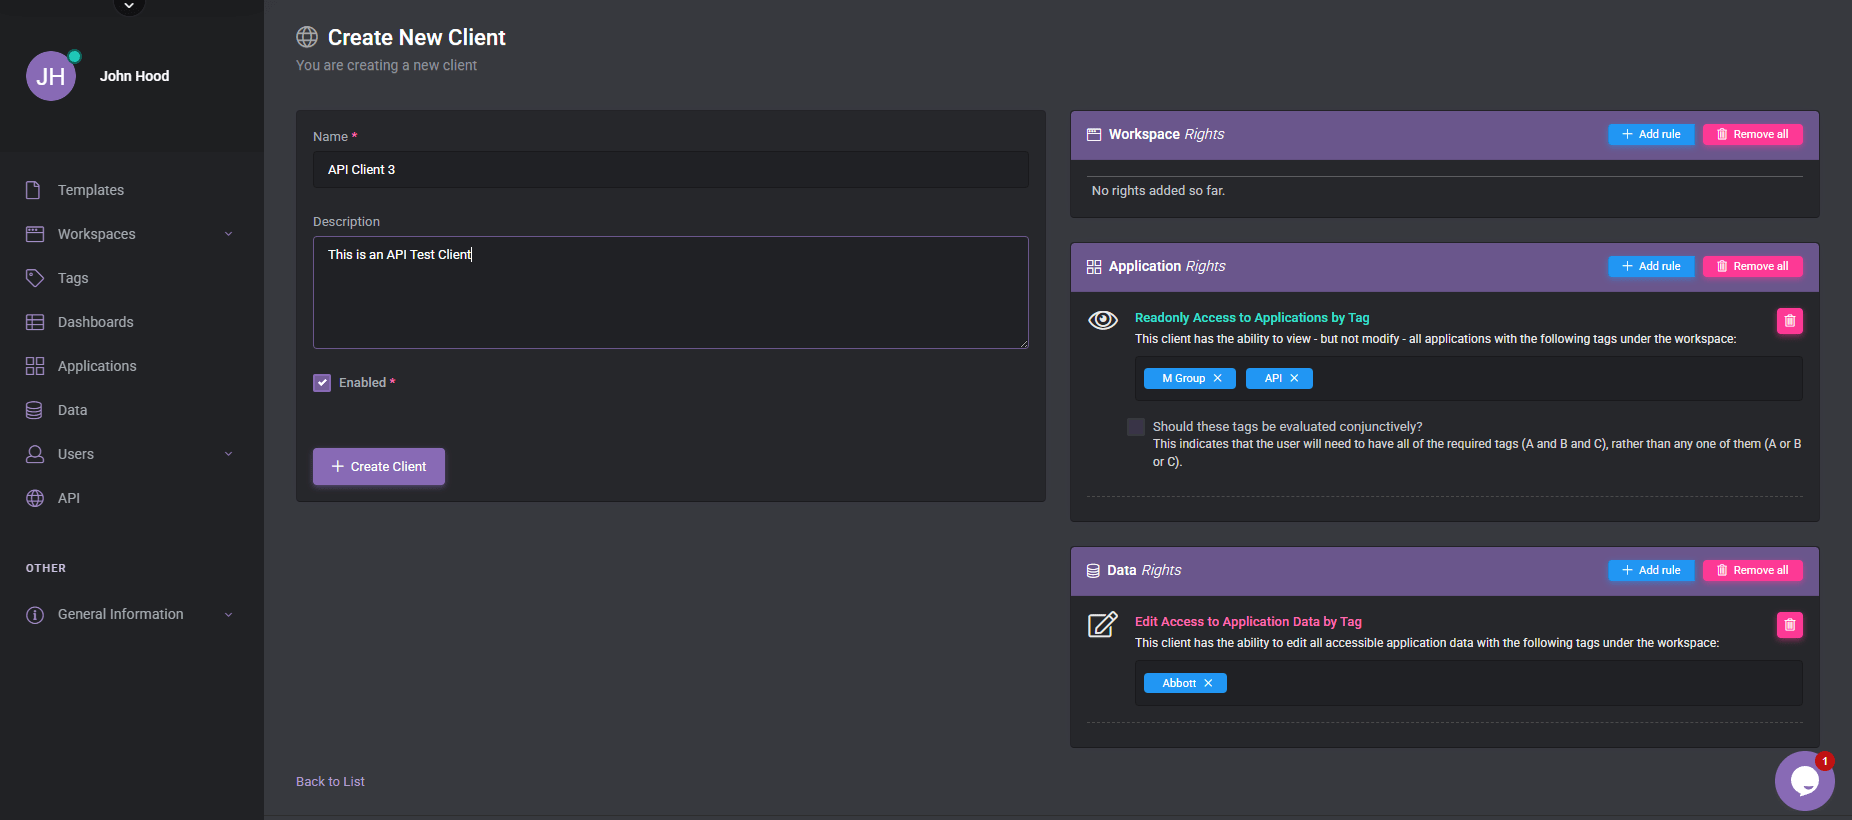Open the chat support bubble

pos(1803,780)
